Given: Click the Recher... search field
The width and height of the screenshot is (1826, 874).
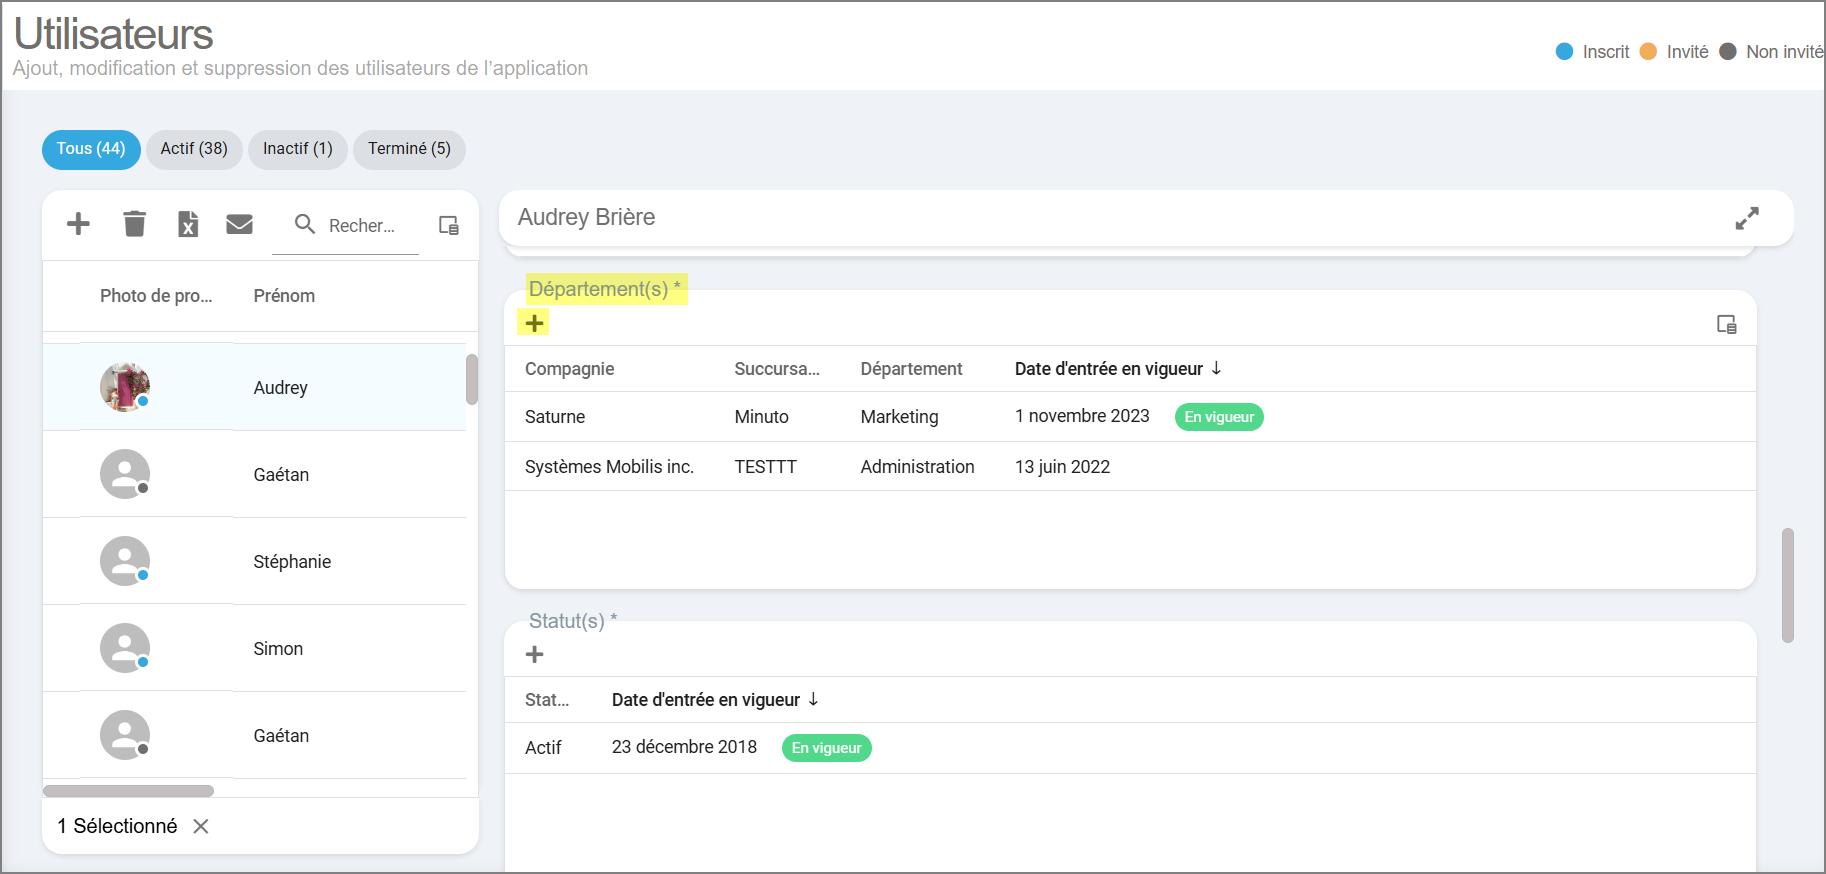Looking at the screenshot, I should coord(361,226).
